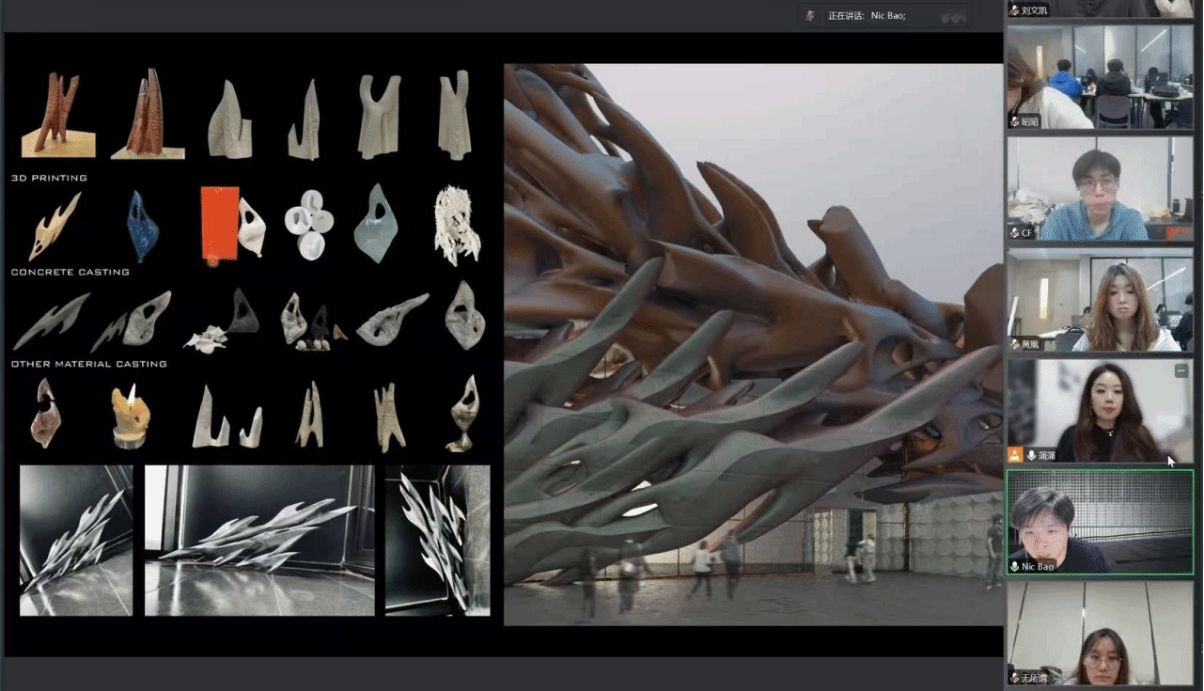Click the muted microphone icon in the speaker bar
The height and width of the screenshot is (691, 1204).
pos(814,16)
